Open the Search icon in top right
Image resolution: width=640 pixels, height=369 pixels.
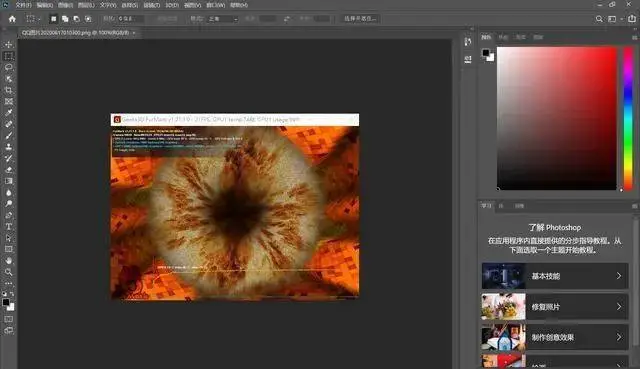click(x=599, y=19)
